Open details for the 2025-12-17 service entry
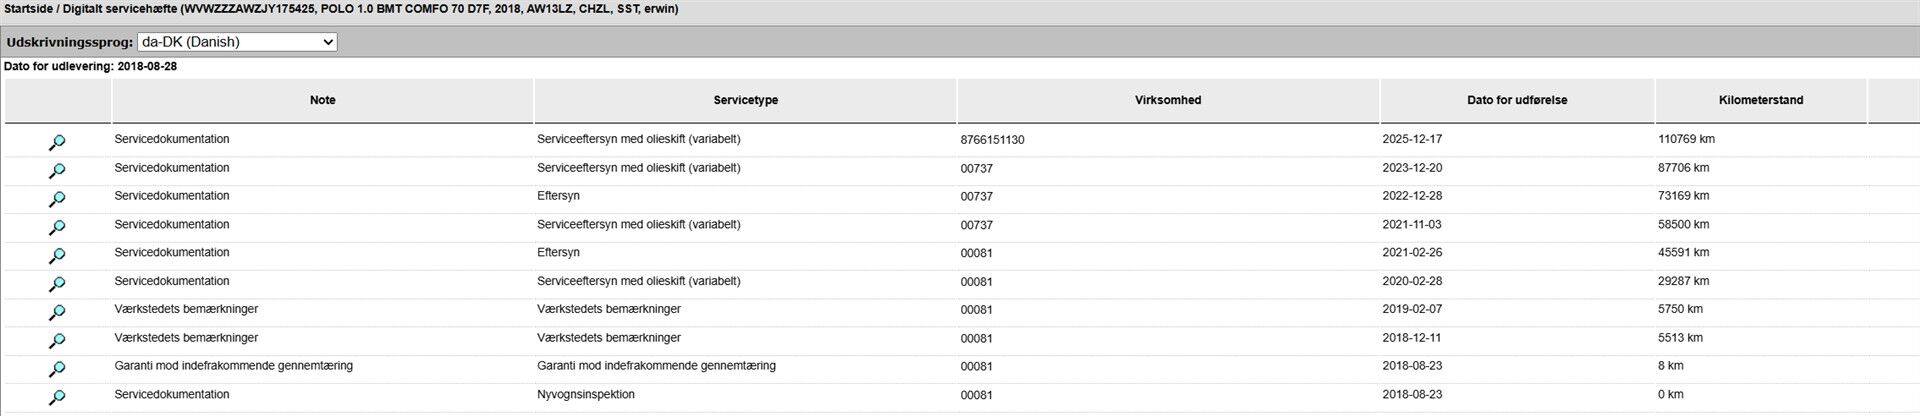Screen dimensions: 1920x416 pyautogui.click(x=57, y=143)
